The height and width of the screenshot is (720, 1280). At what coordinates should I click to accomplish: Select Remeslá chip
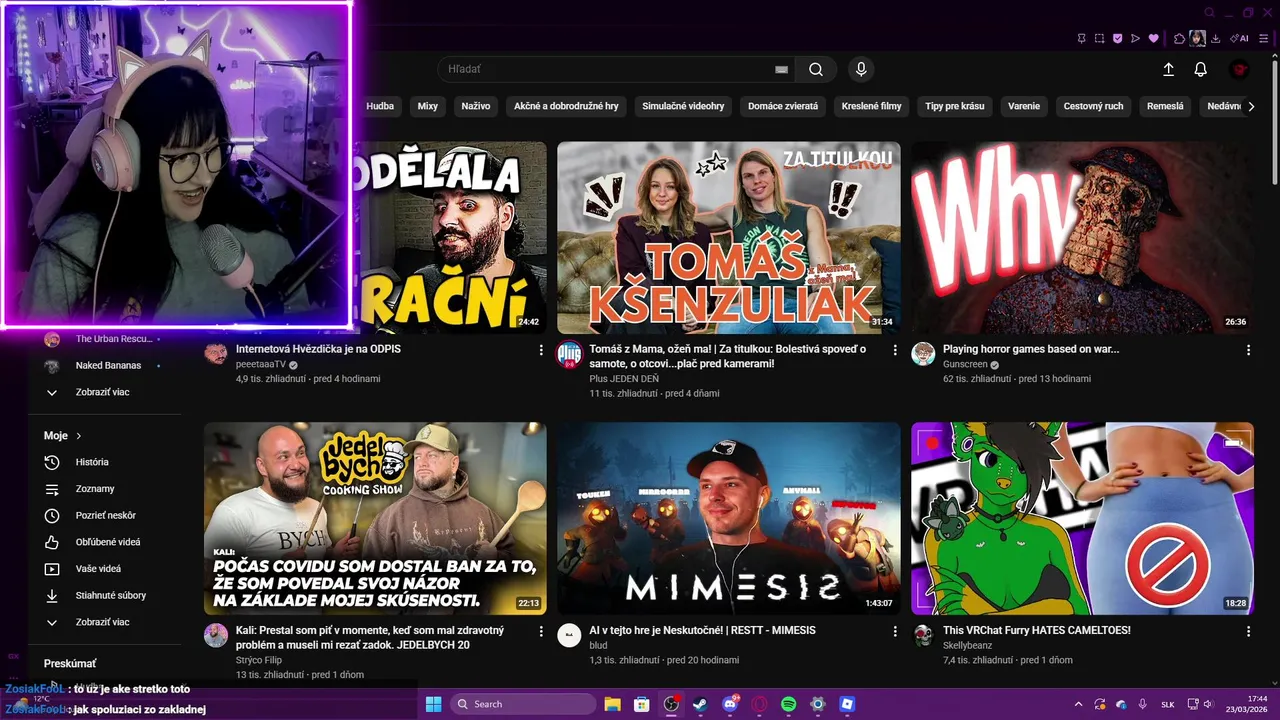(x=1165, y=106)
